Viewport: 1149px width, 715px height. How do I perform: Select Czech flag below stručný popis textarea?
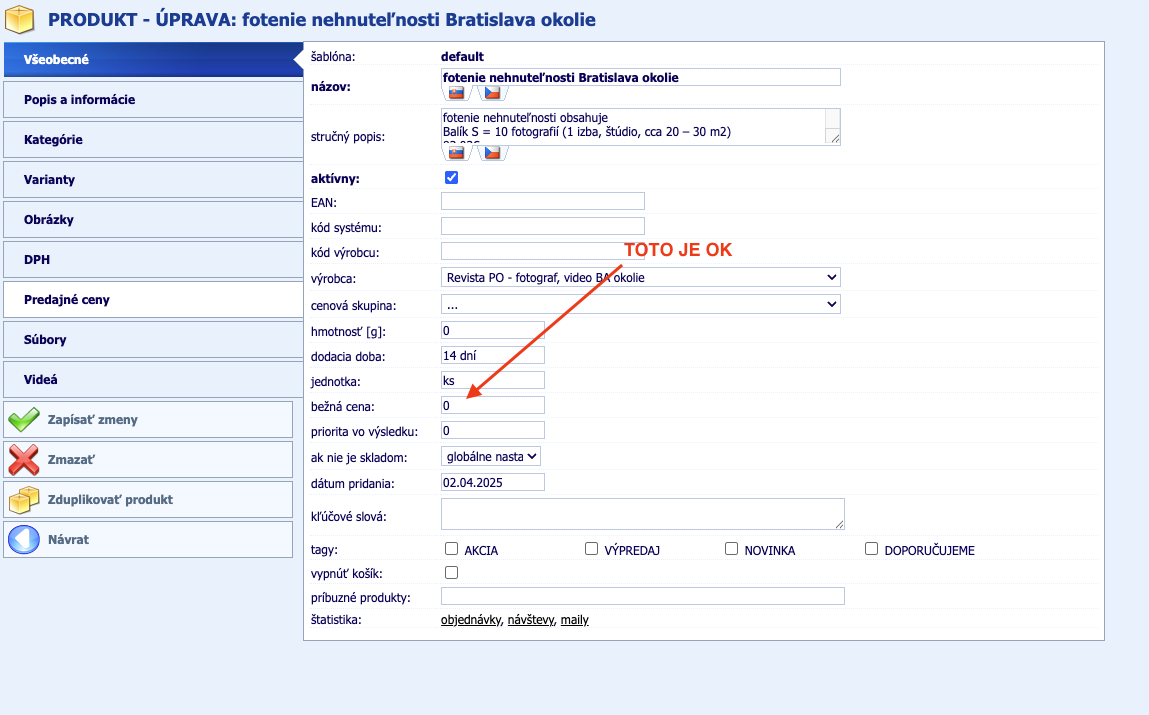(x=491, y=153)
